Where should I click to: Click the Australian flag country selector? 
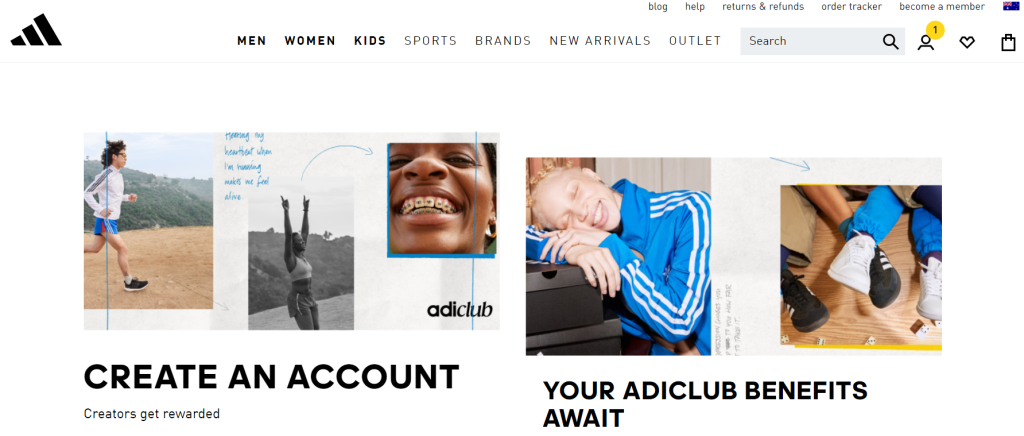[1011, 7]
